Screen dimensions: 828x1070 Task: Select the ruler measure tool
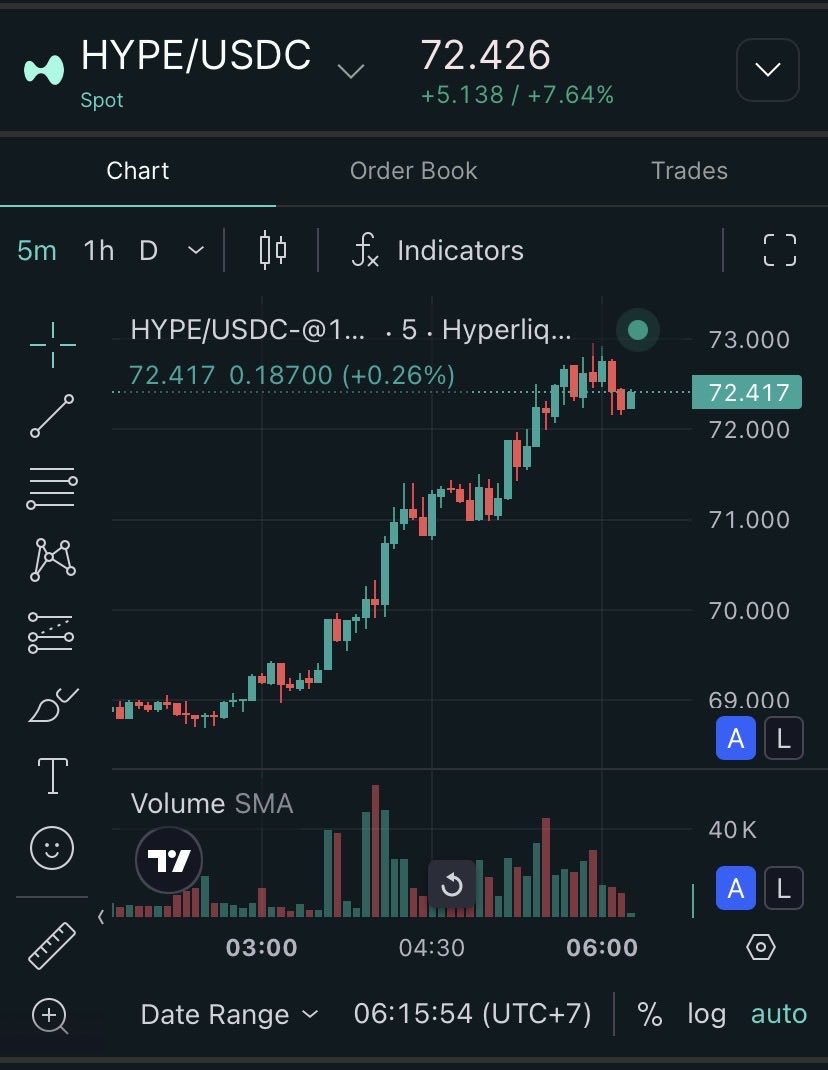coord(51,946)
